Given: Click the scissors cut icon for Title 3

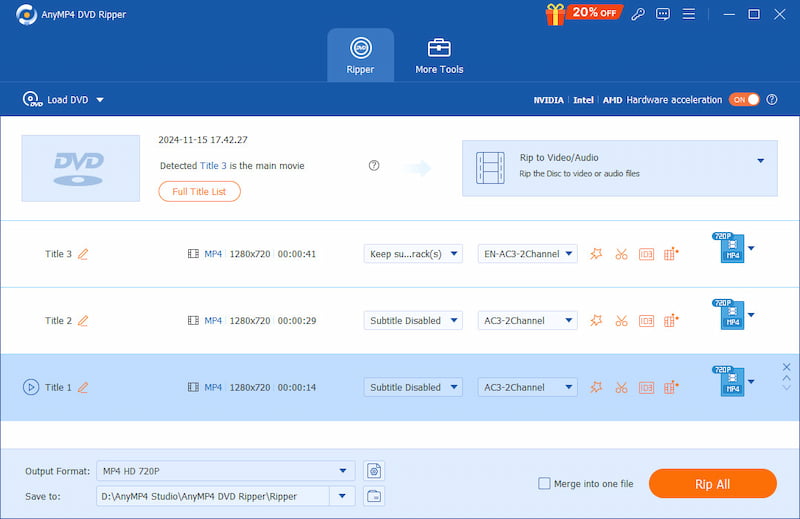Looking at the screenshot, I should pyautogui.click(x=621, y=254).
